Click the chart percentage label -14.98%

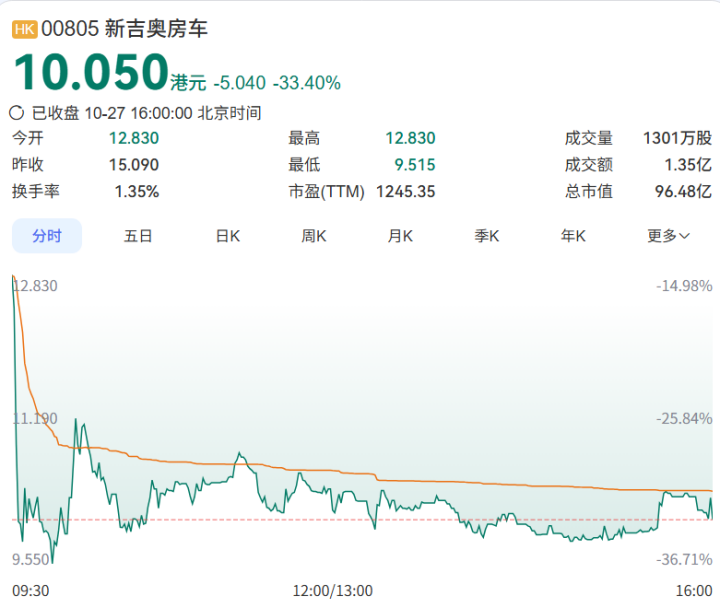point(684,286)
